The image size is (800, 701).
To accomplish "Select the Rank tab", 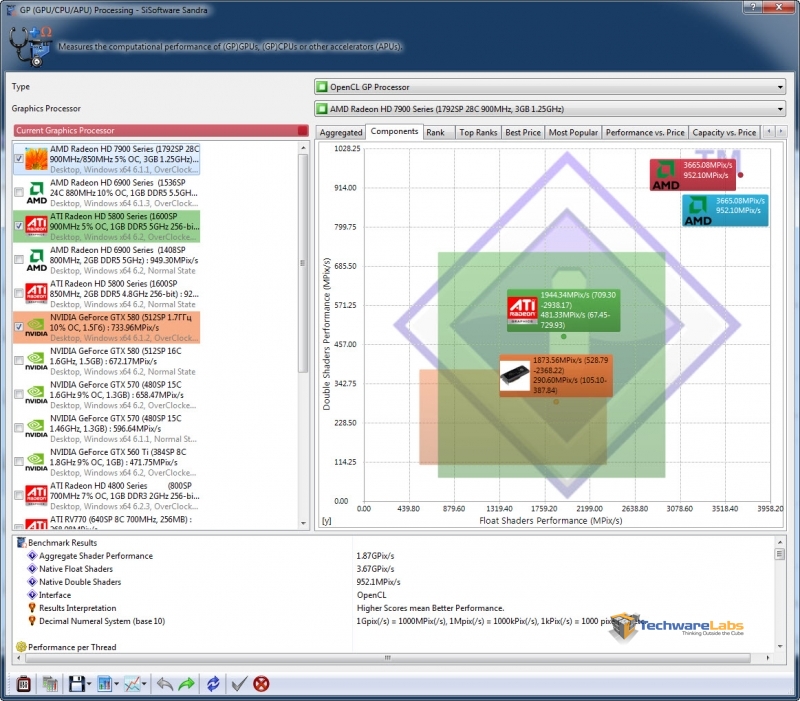I will tap(439, 133).
